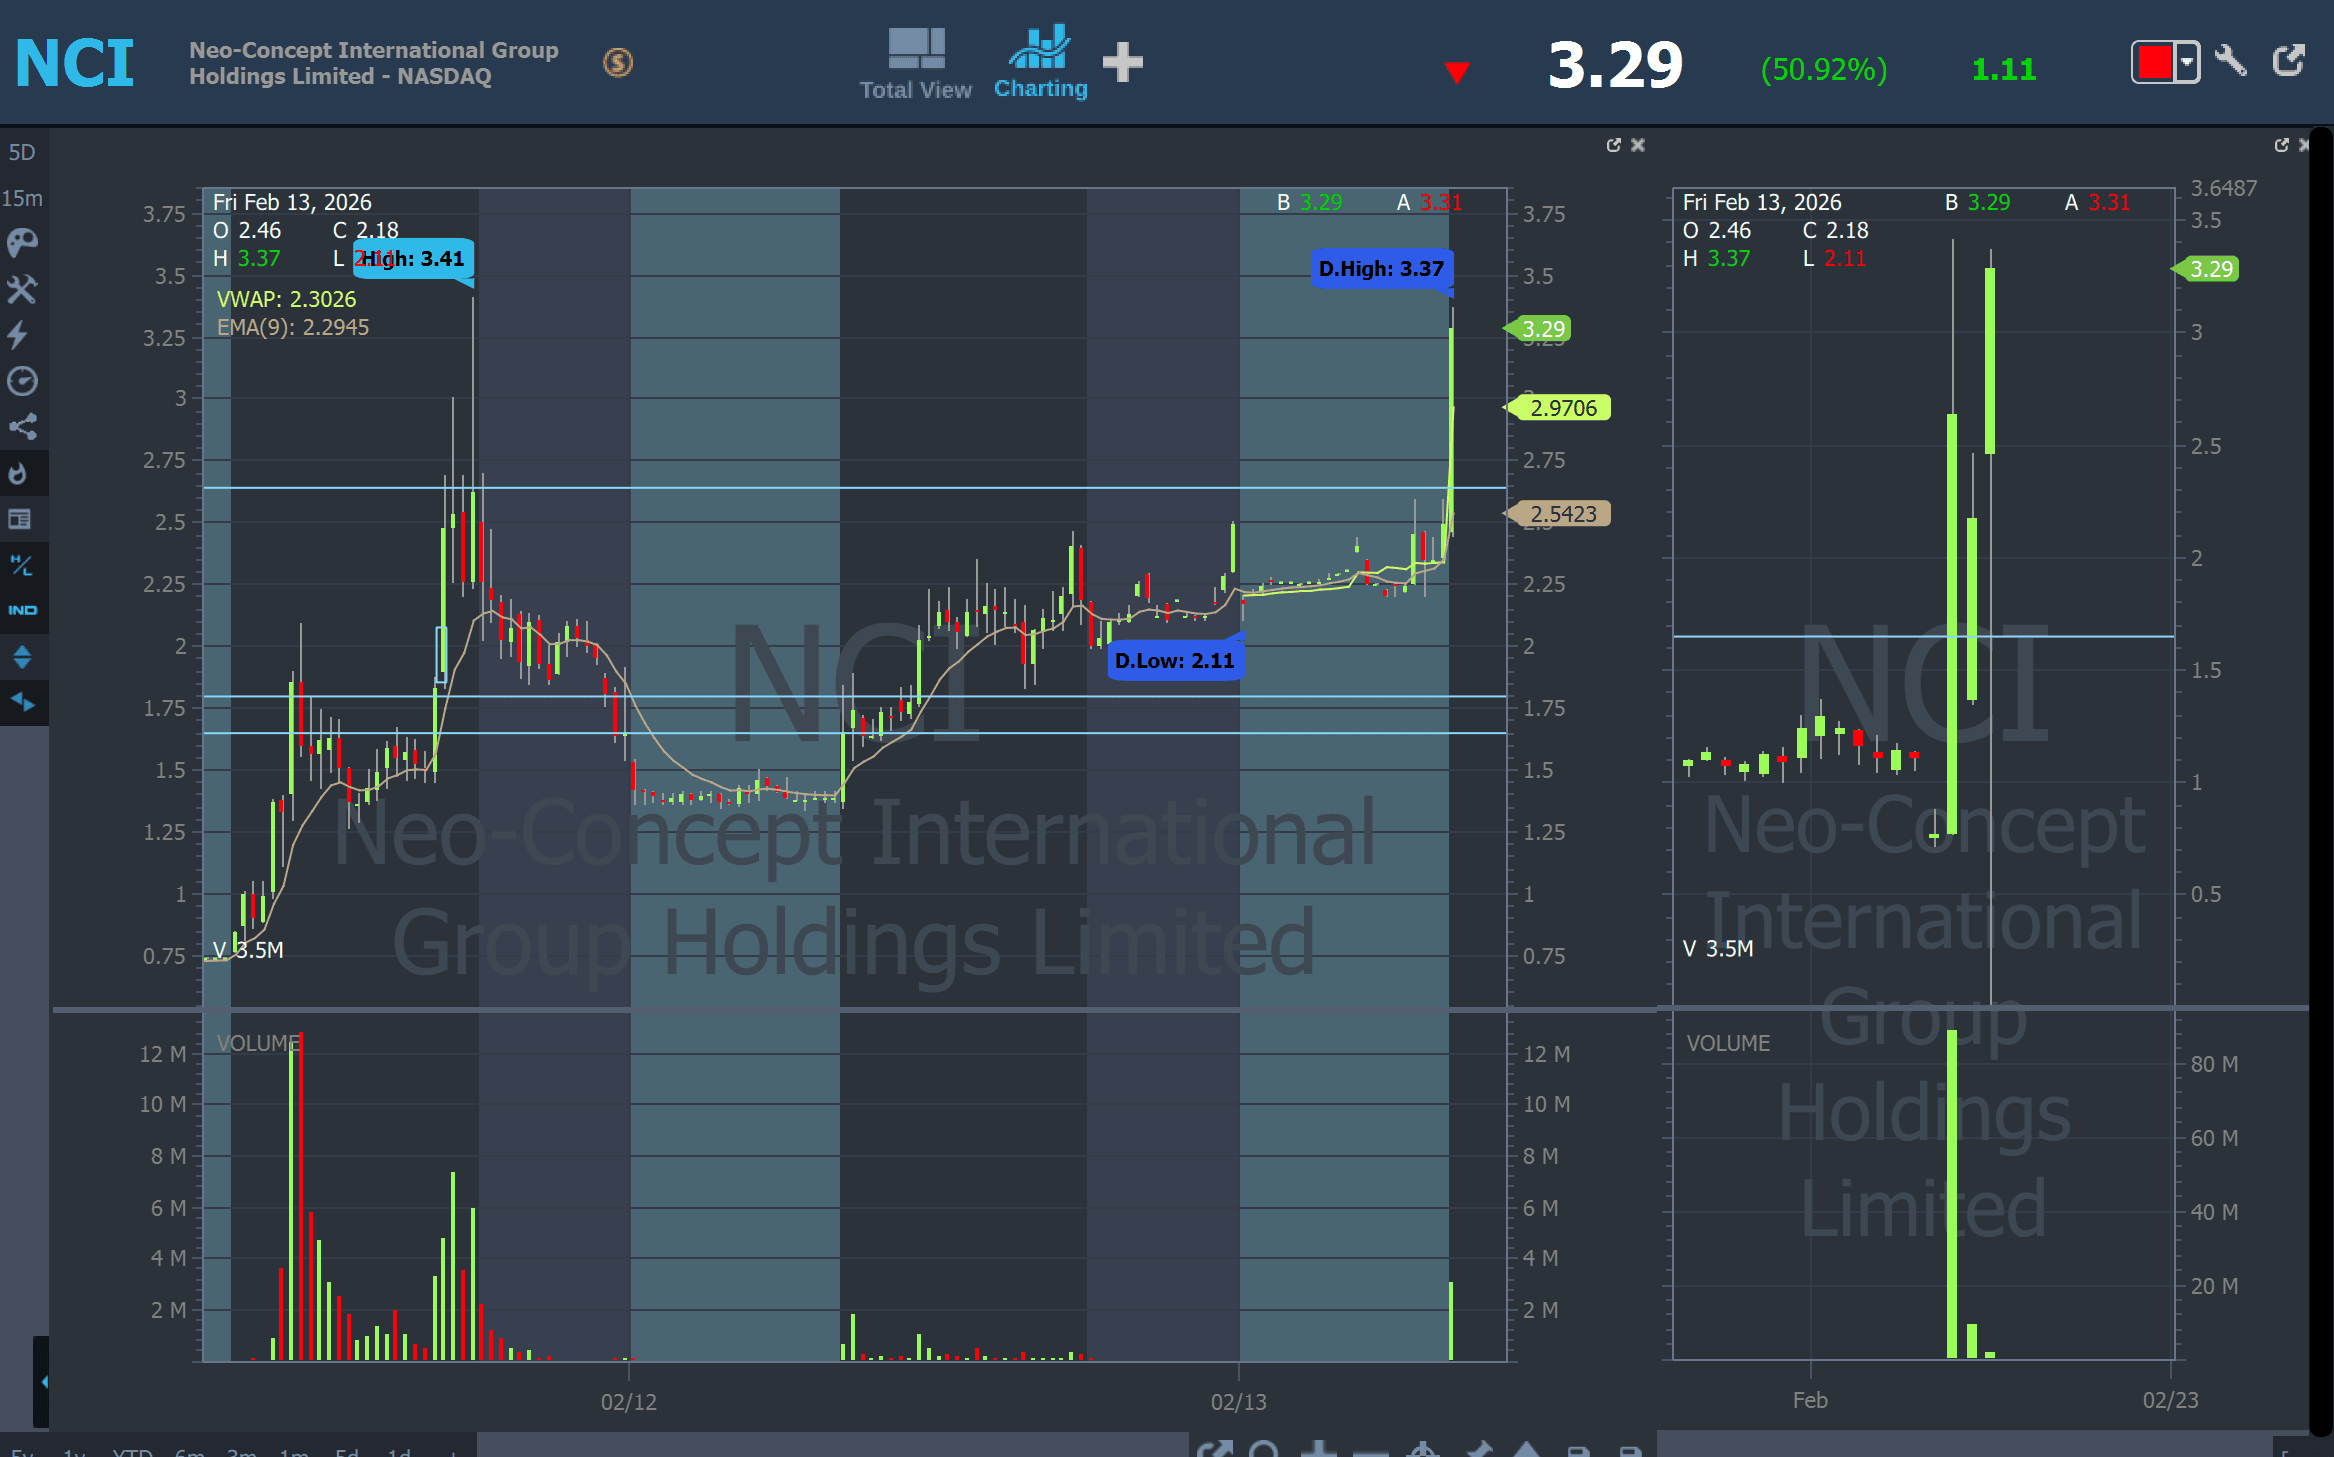Viewport: 2334px width, 1457px height.
Task: Toggle the H/L high-low markers
Action: click(x=22, y=565)
